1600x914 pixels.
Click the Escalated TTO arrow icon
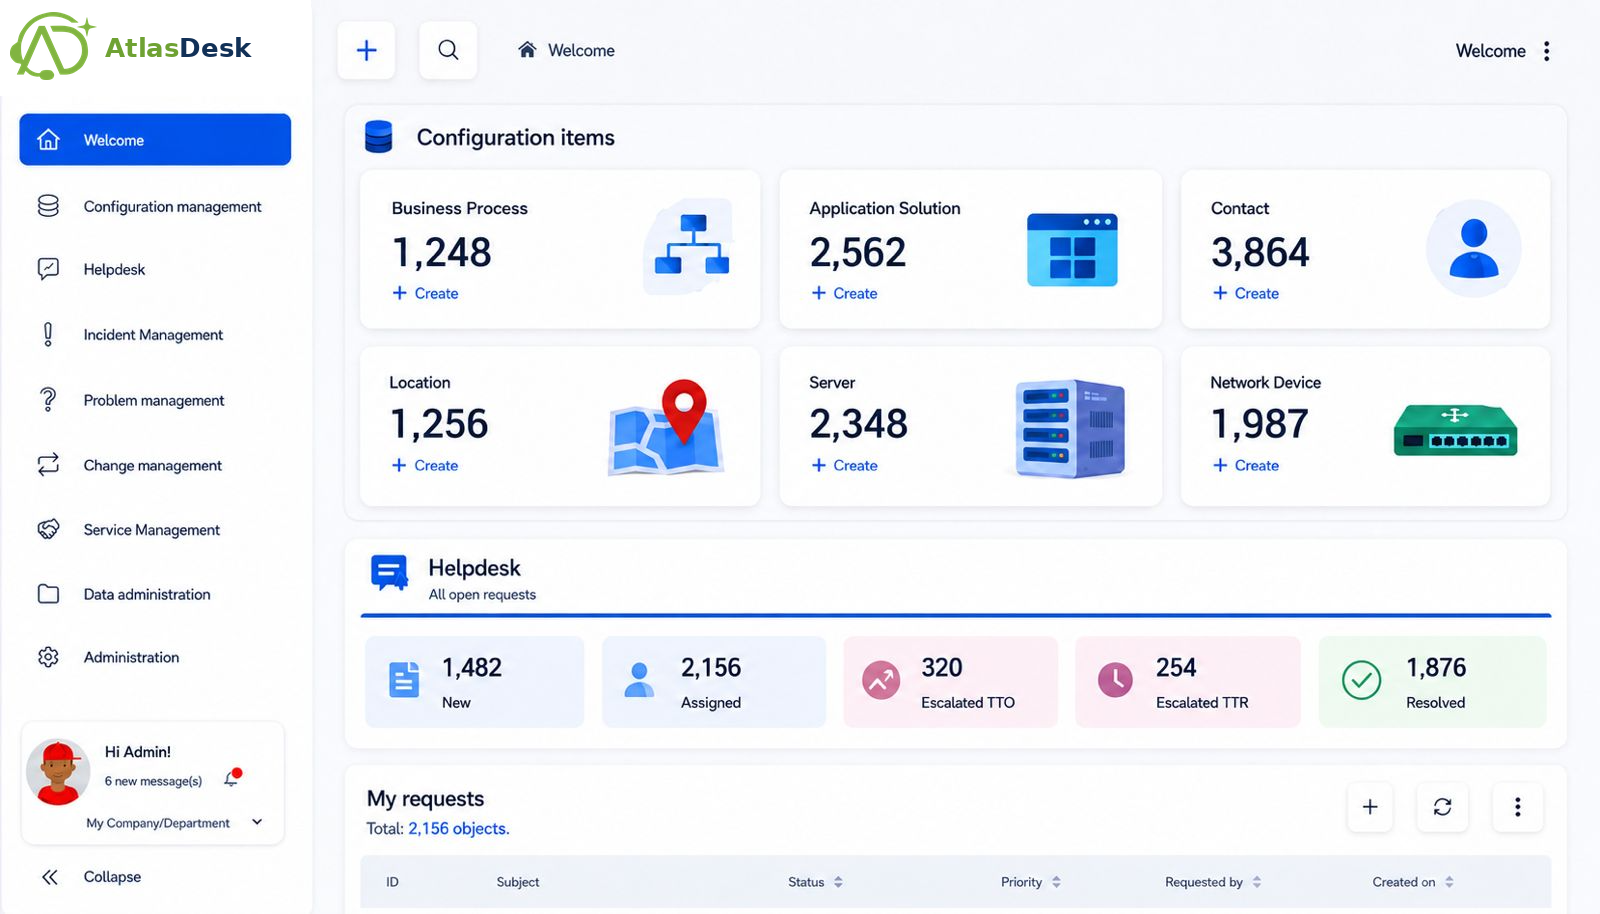881,680
